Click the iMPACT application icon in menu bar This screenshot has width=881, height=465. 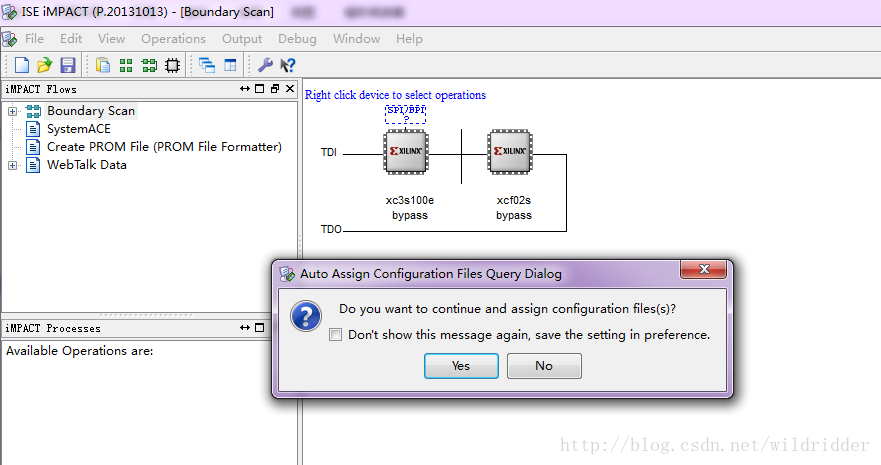[x=10, y=39]
